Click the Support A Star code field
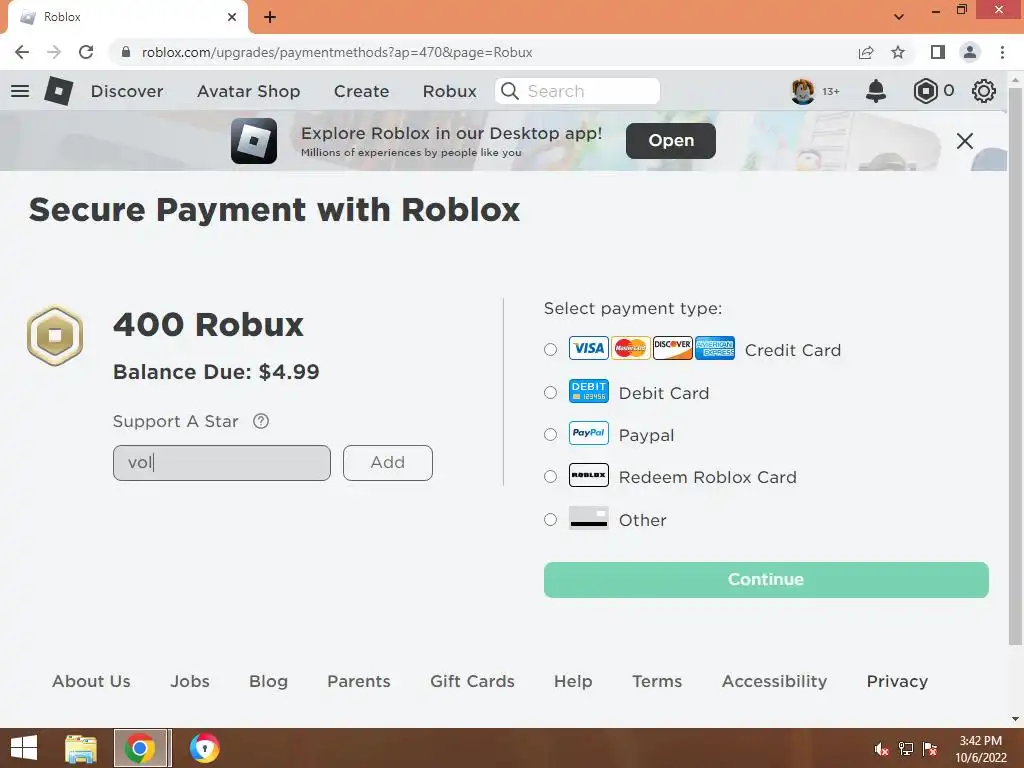The image size is (1024, 768). pyautogui.click(x=222, y=462)
